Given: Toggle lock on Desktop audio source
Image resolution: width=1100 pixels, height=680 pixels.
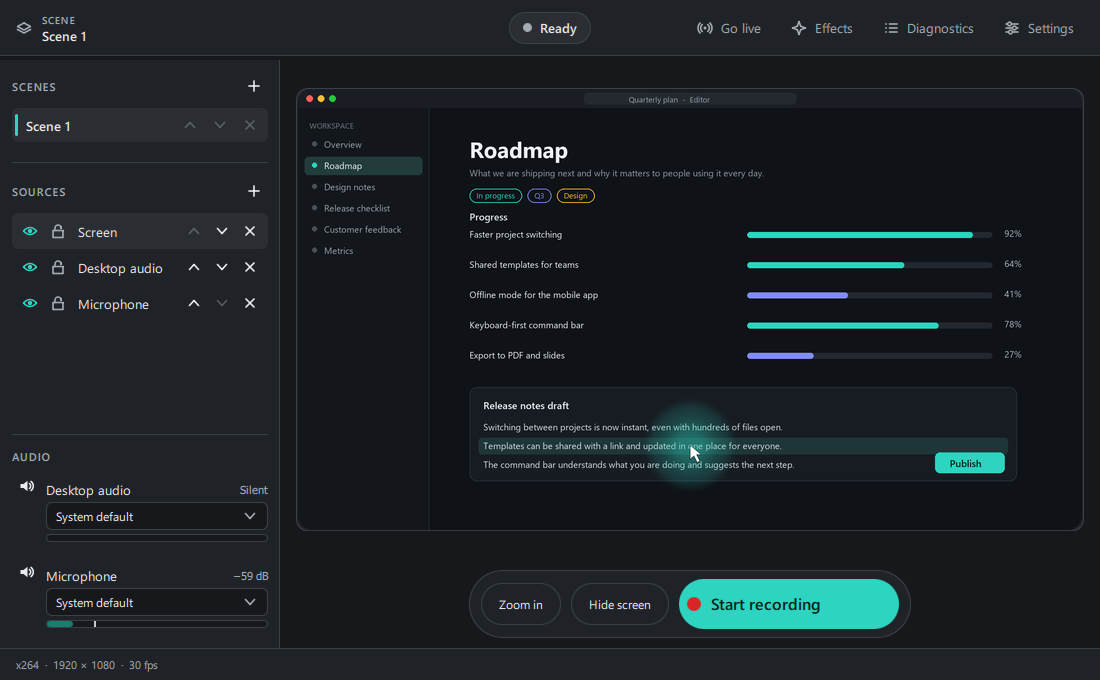Looking at the screenshot, I should pyautogui.click(x=58, y=267).
